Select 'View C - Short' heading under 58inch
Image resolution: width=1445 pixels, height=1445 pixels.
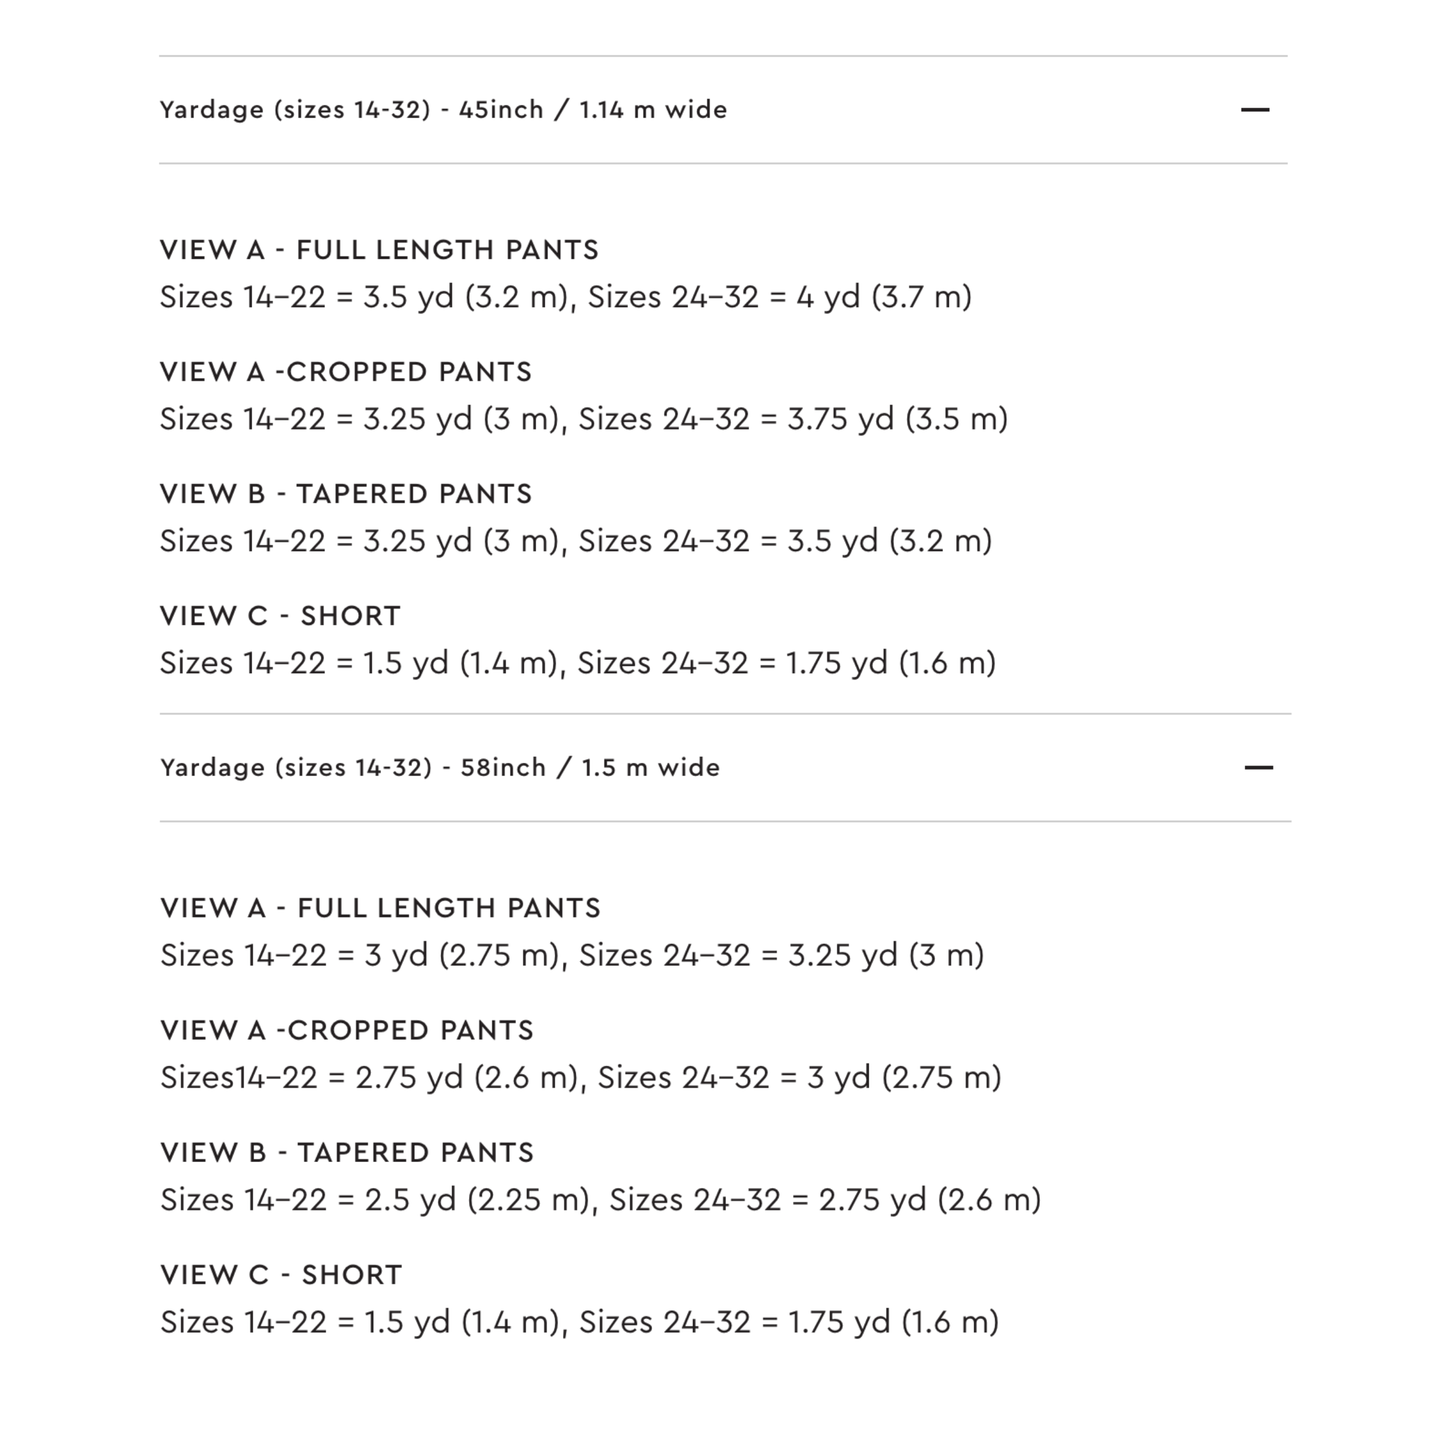[x=281, y=1274]
